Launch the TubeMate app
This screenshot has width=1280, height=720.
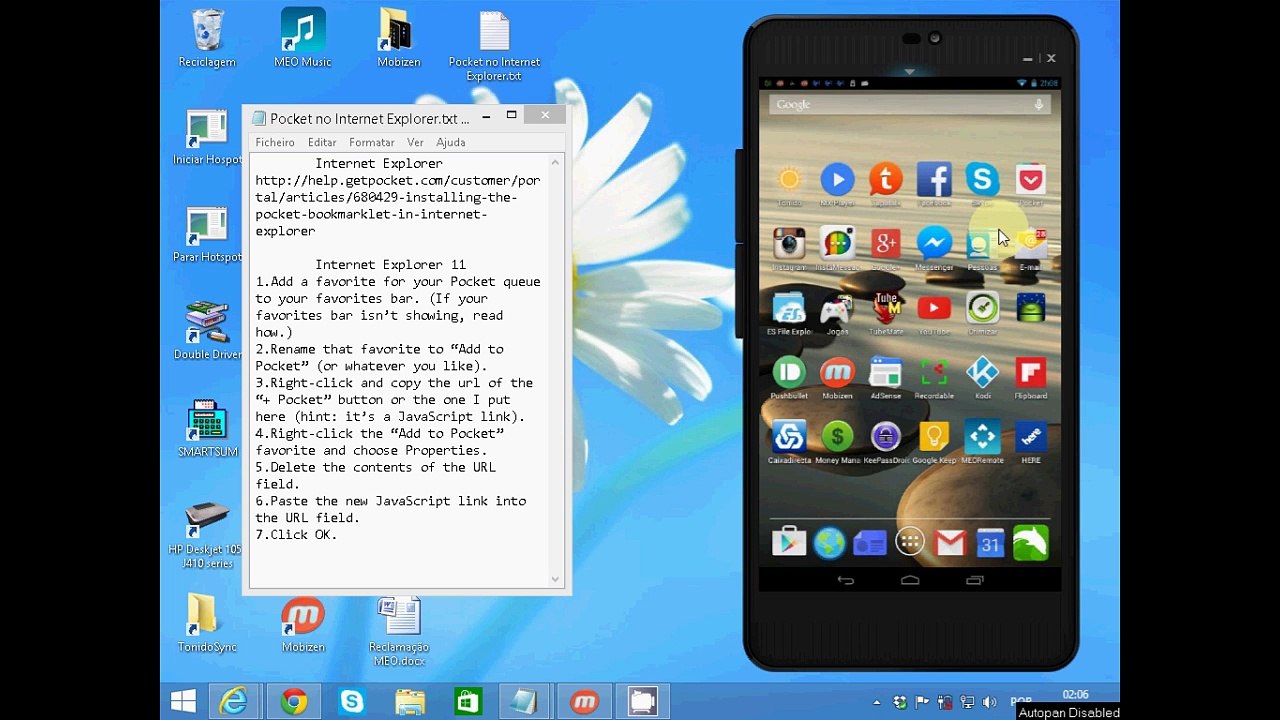tap(885, 308)
